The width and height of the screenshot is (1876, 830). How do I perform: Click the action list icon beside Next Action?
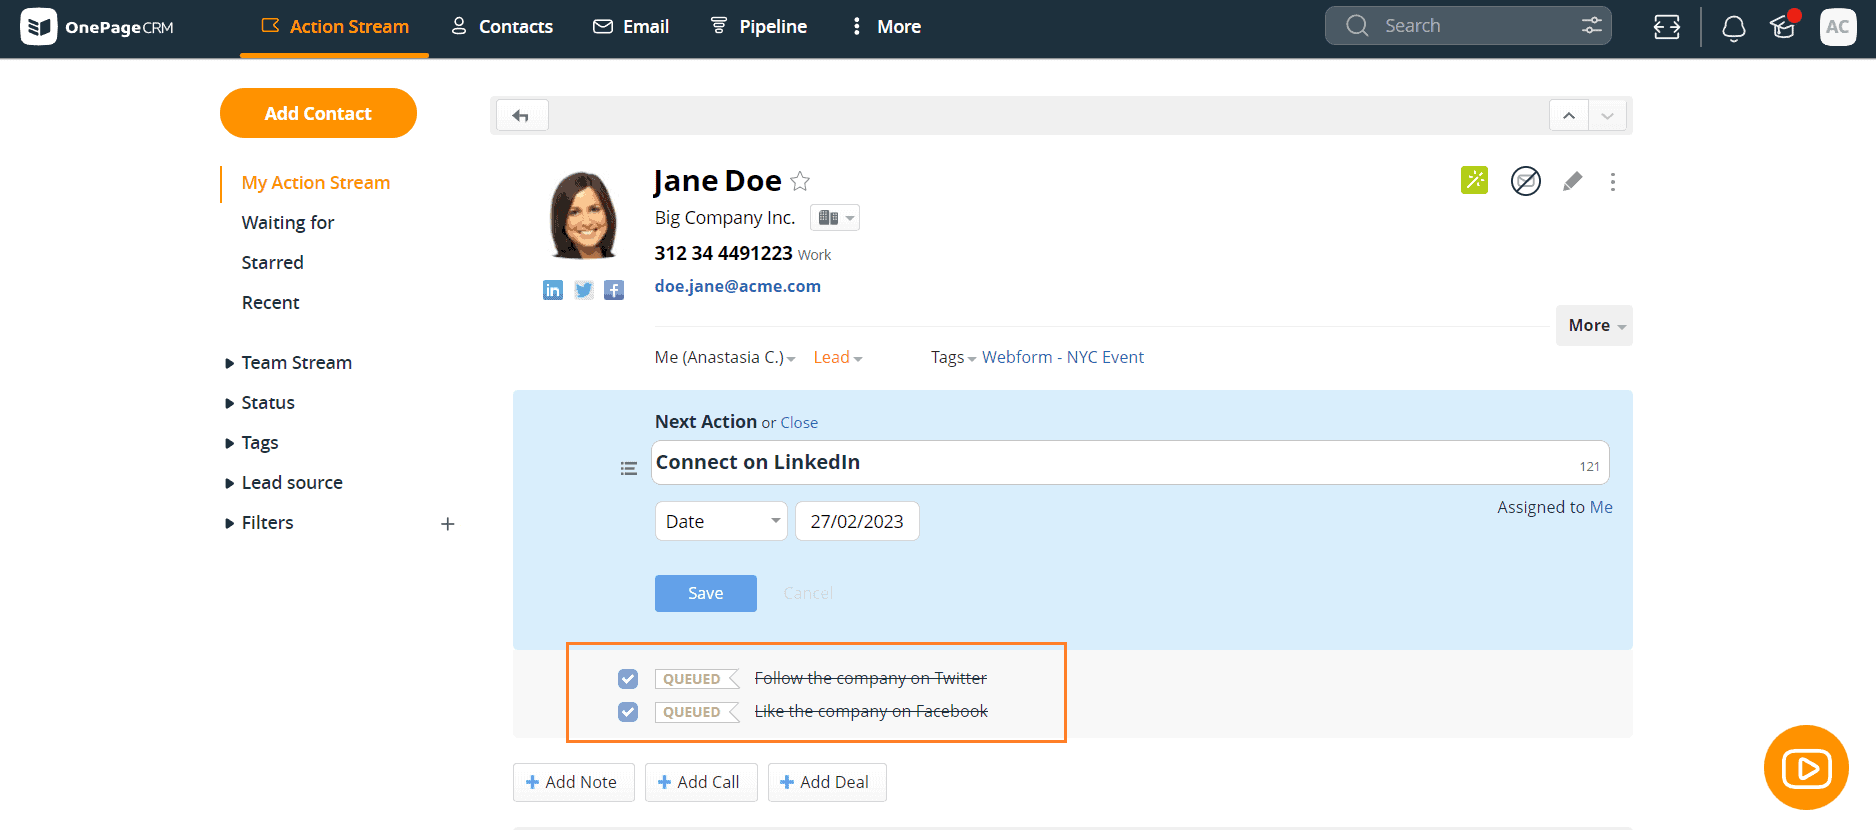point(628,468)
